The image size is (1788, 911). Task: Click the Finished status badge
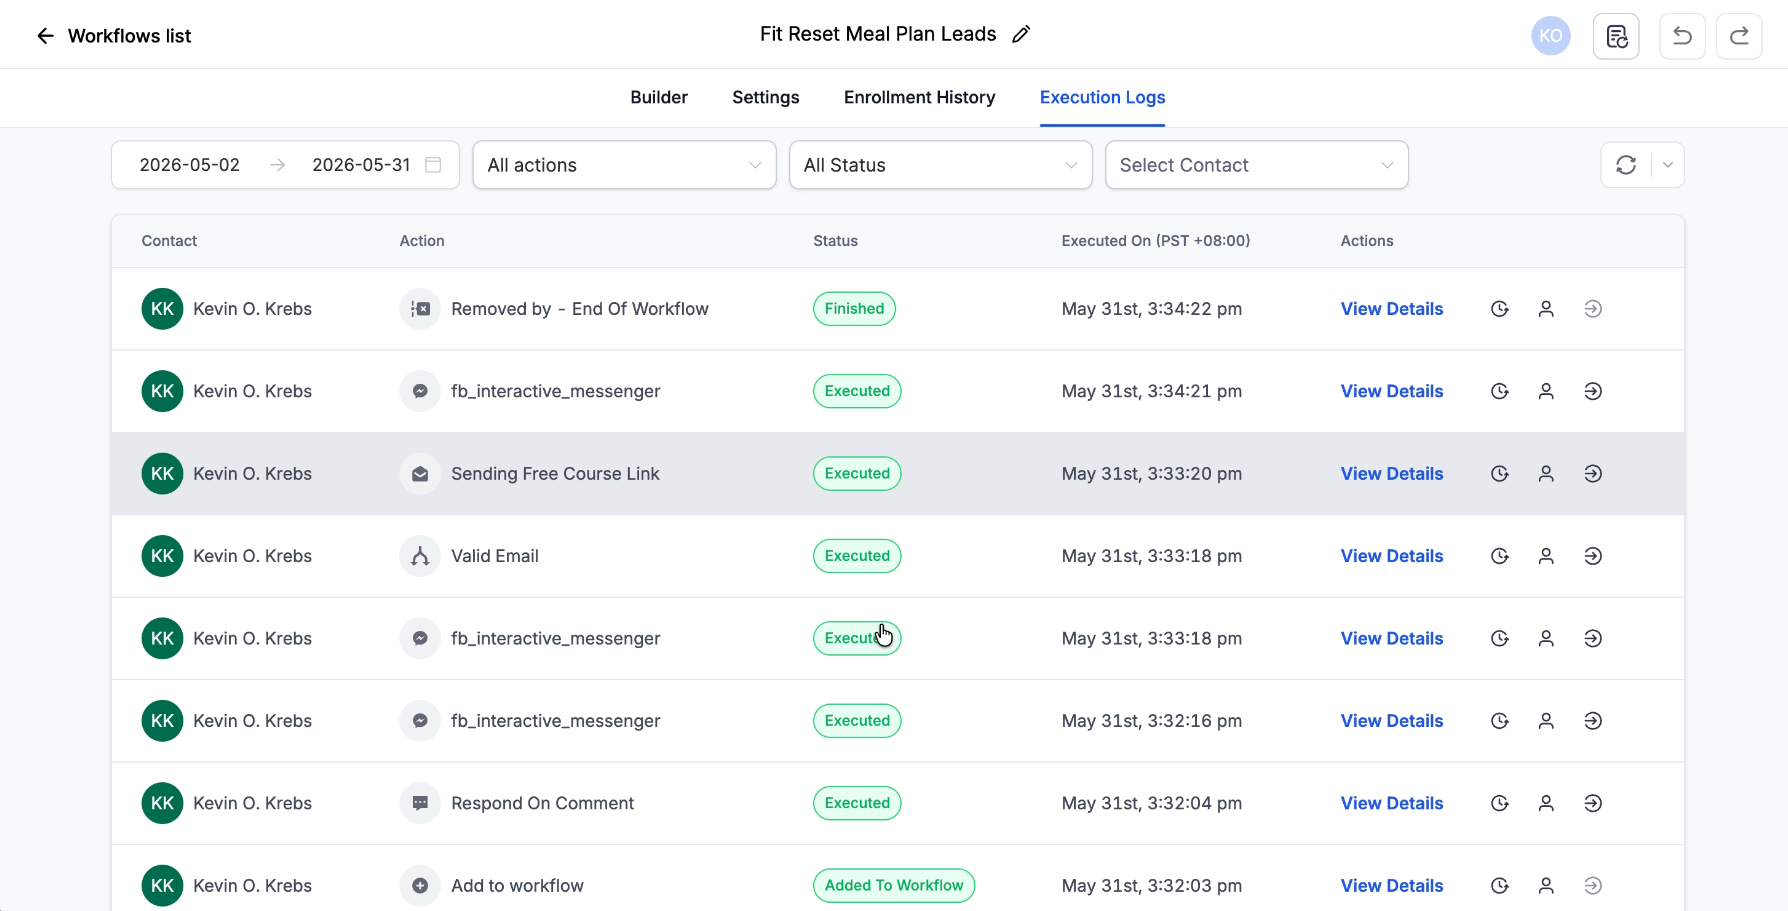click(x=854, y=309)
